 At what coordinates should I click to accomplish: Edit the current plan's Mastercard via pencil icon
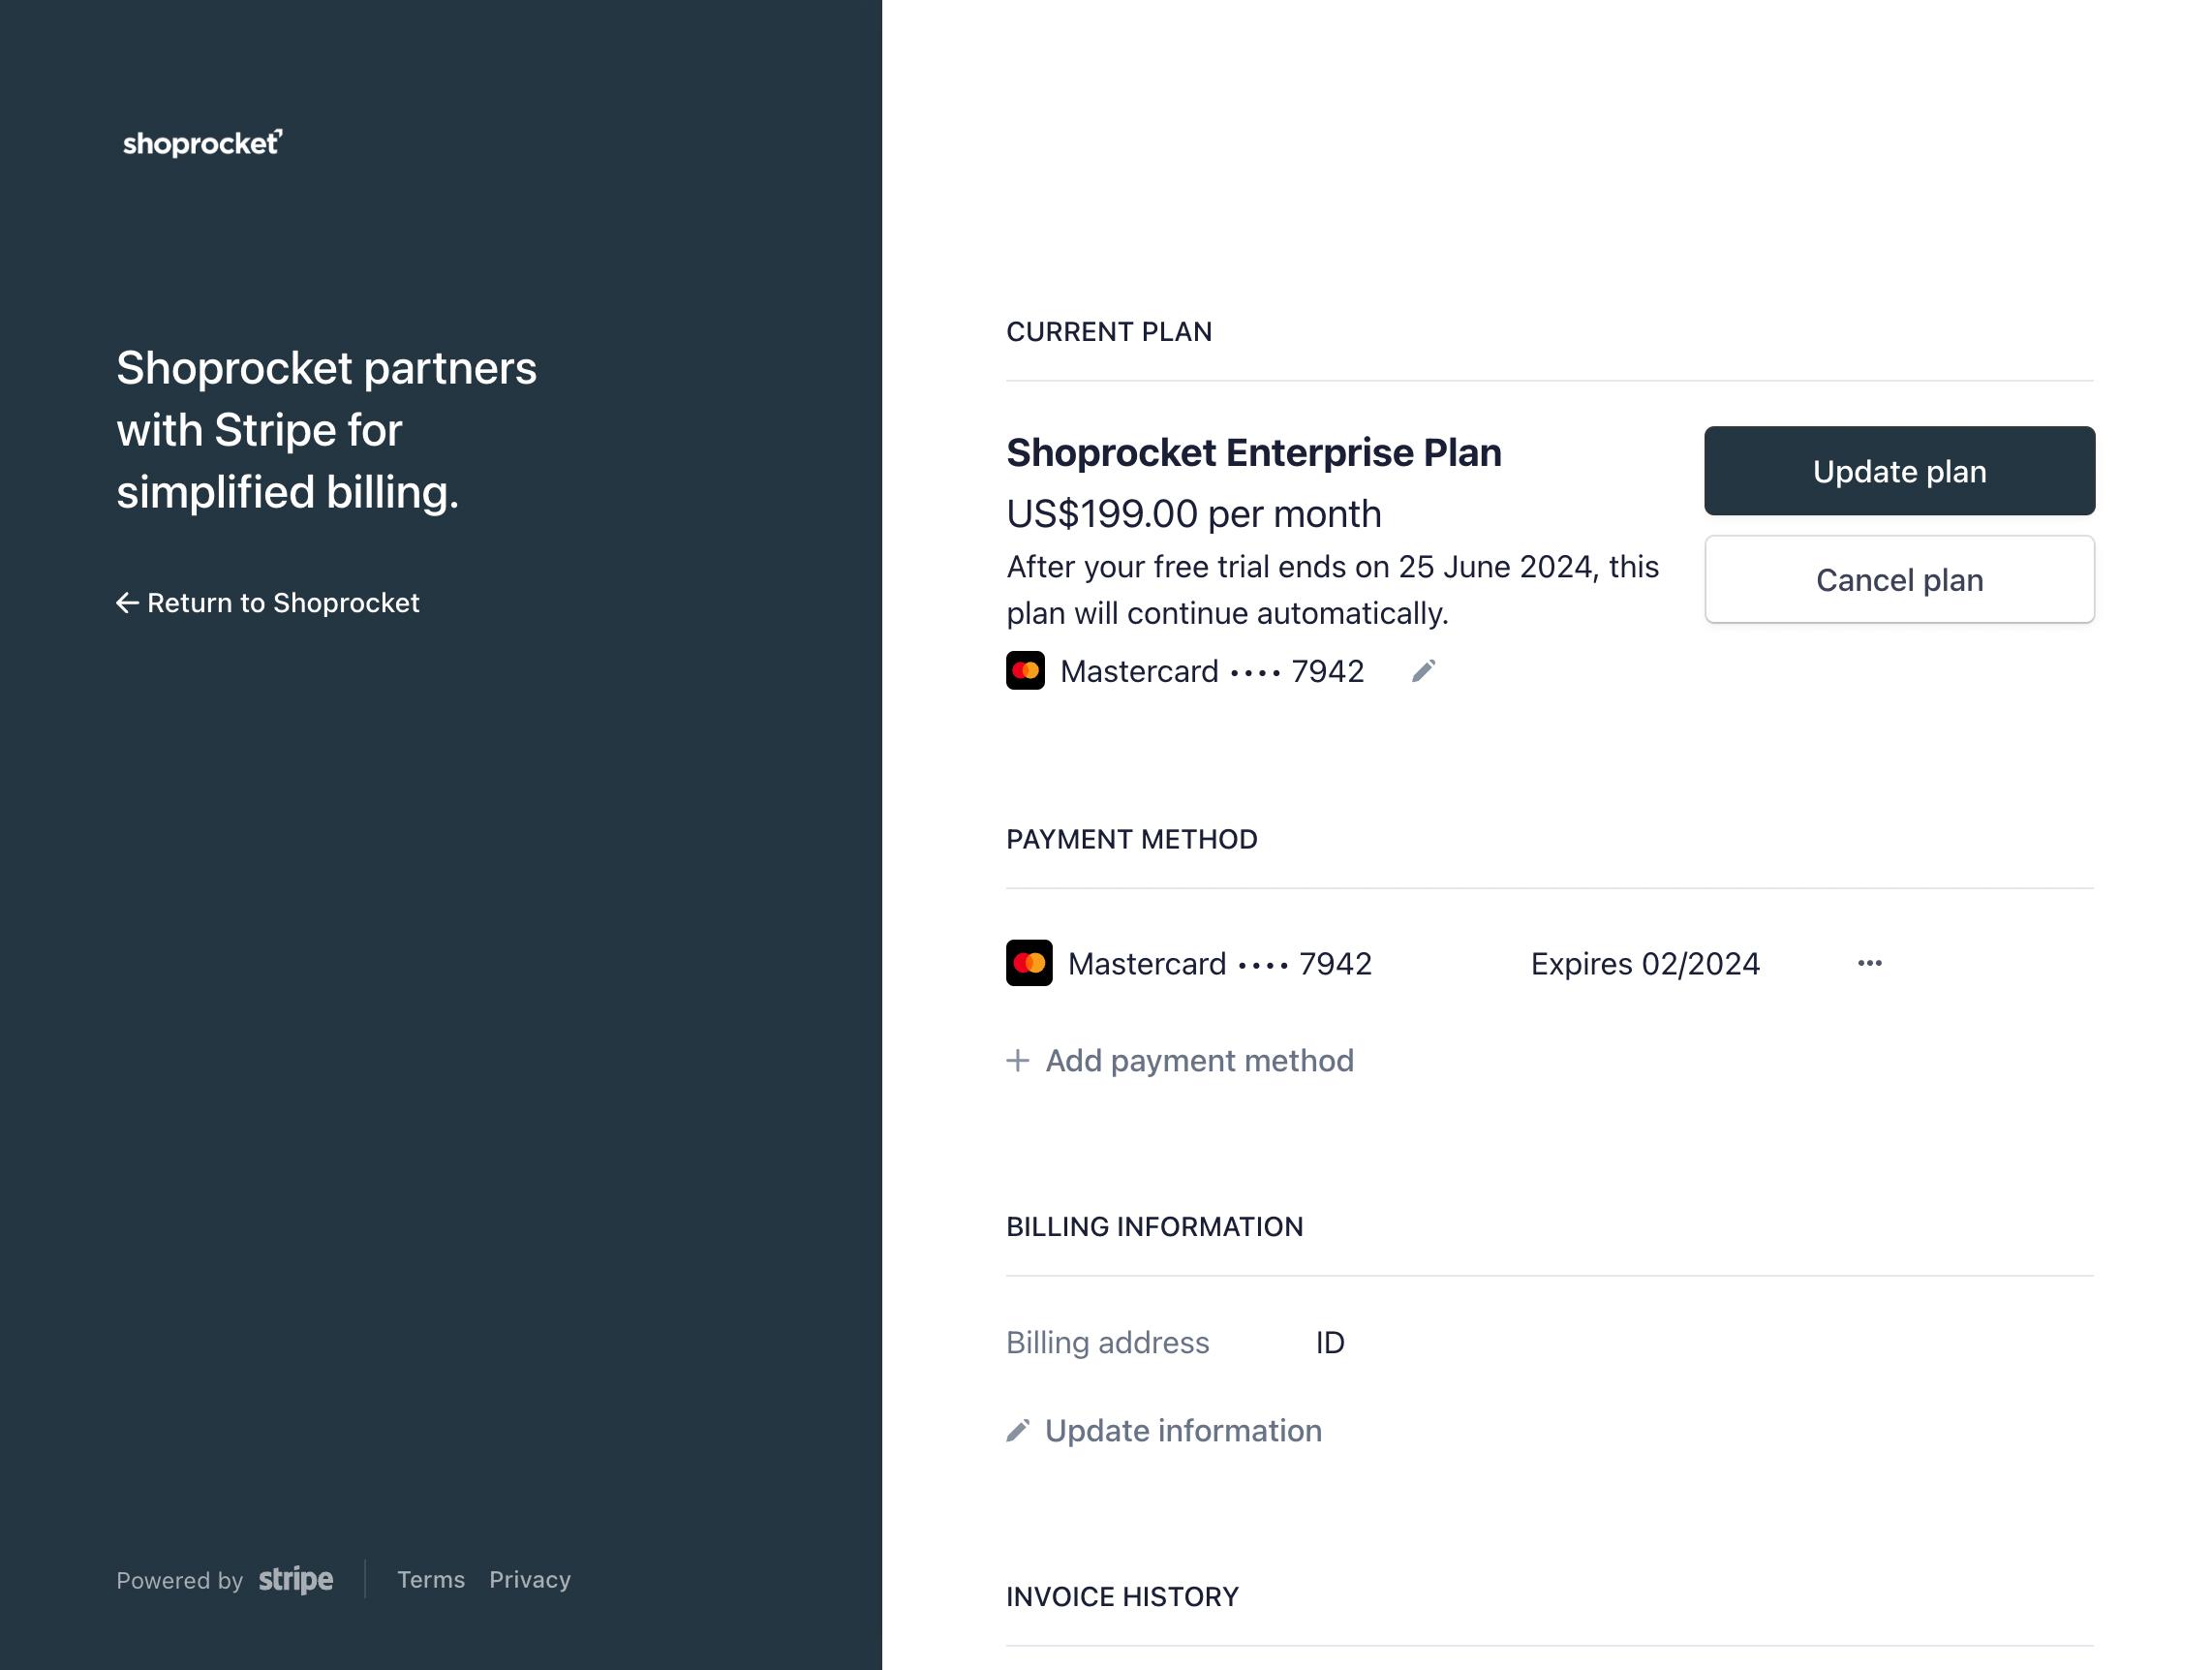pyautogui.click(x=1423, y=671)
